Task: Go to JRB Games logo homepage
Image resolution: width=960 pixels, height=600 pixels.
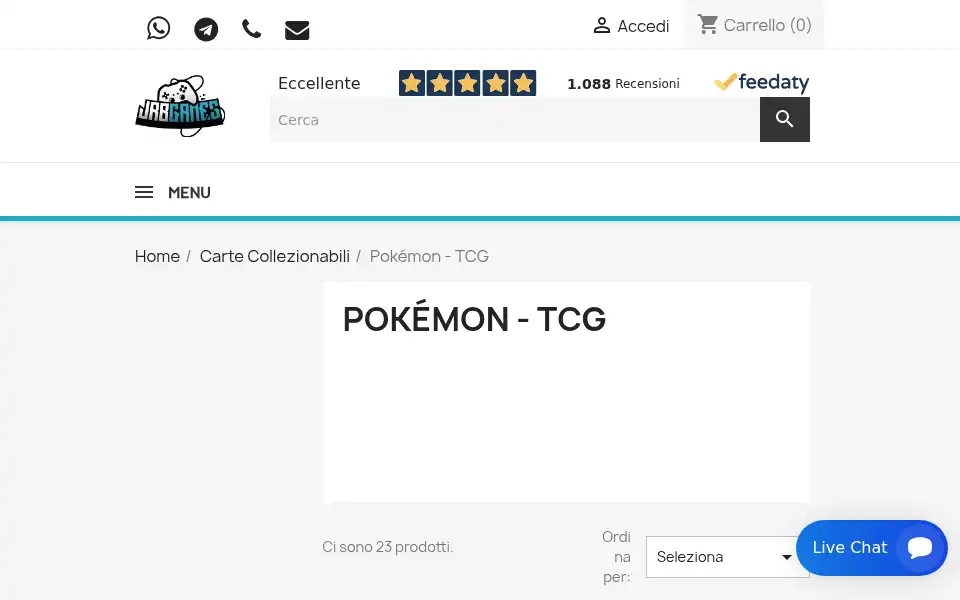Action: point(180,106)
